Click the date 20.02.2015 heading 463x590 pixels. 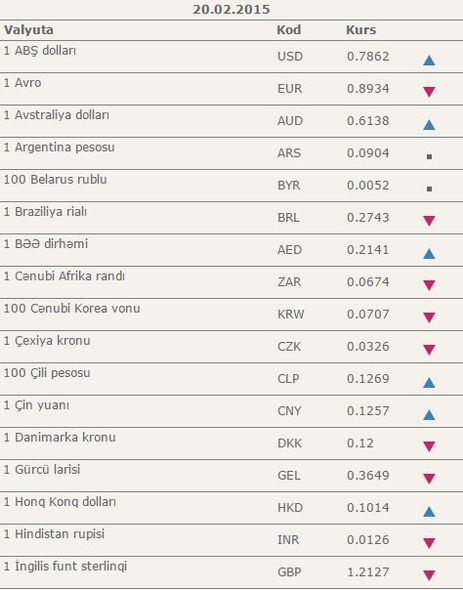click(x=232, y=9)
